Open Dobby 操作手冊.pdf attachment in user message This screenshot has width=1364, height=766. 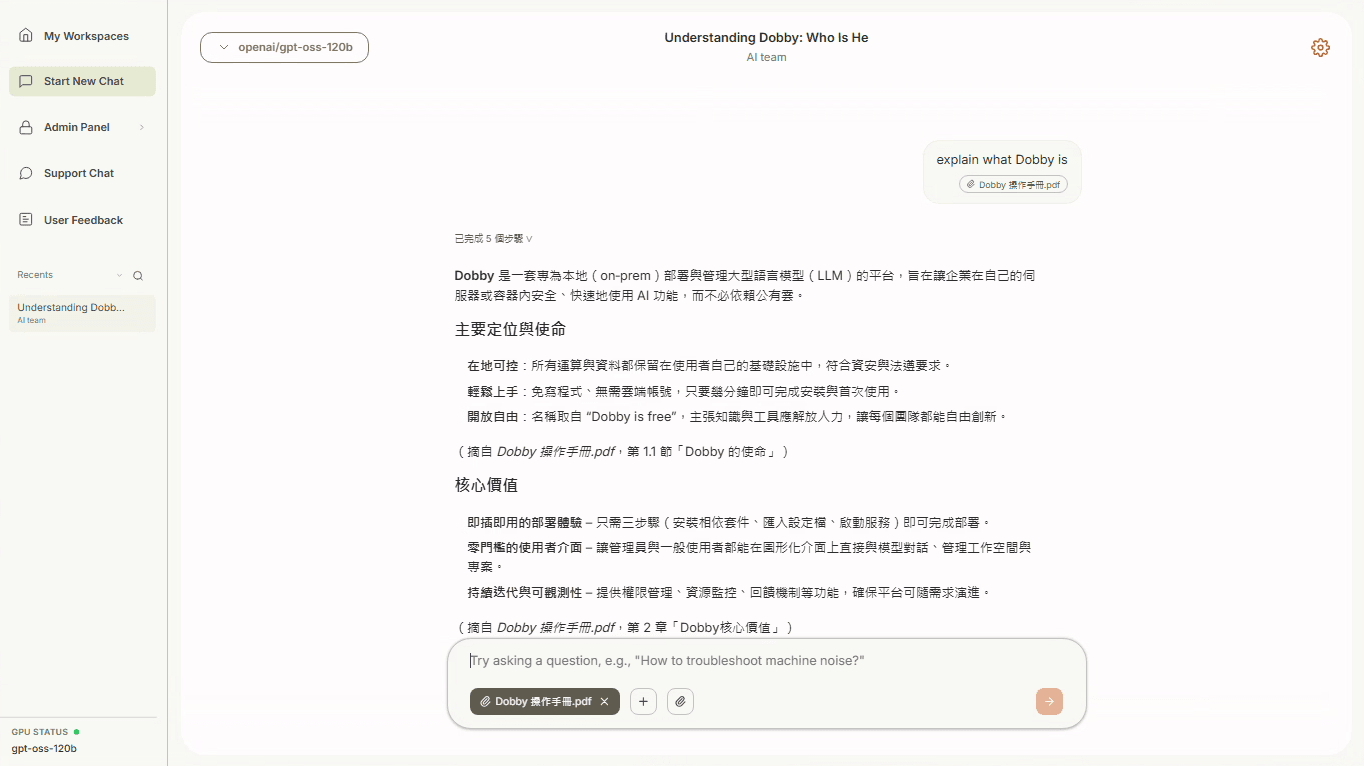(1013, 185)
